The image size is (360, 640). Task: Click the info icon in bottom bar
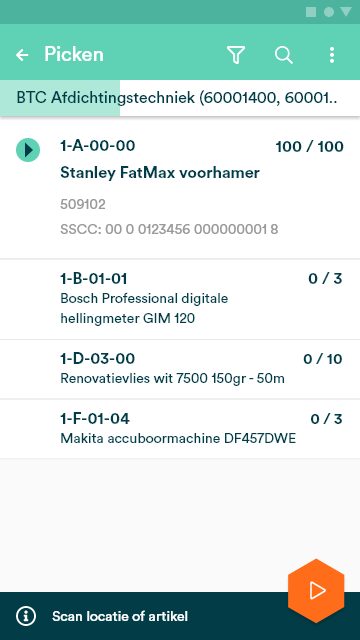pyautogui.click(x=26, y=616)
